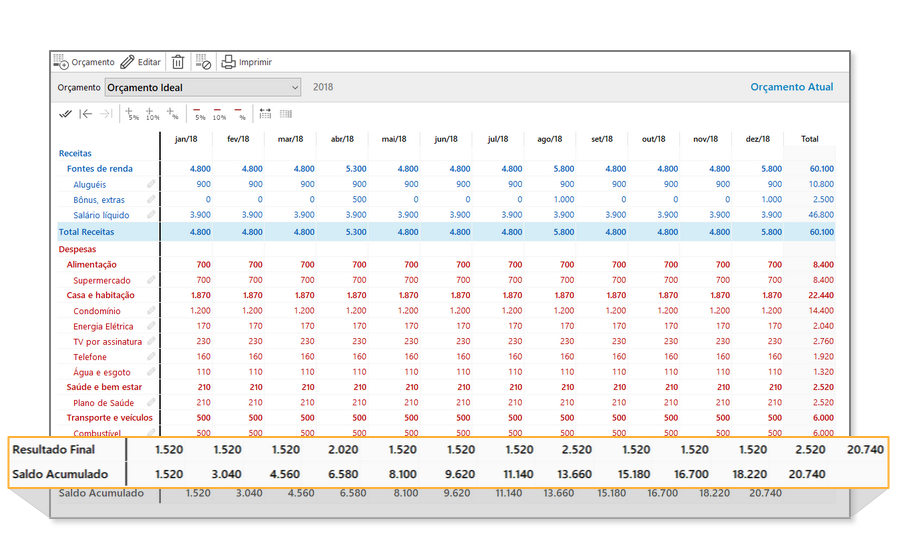Viewport: 900px width, 550px height.
Task: Click the greyed grid icon in second toolbar
Action: (286, 114)
